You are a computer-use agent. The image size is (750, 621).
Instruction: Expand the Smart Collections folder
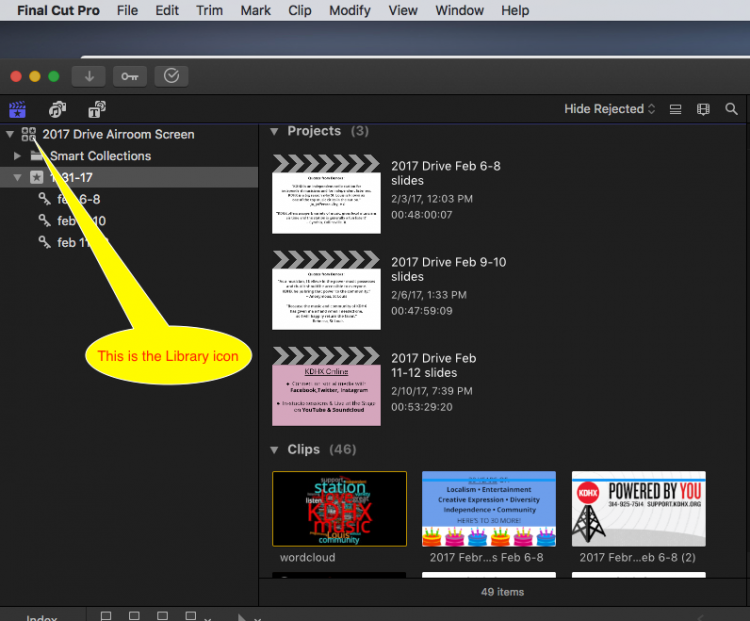pos(17,156)
